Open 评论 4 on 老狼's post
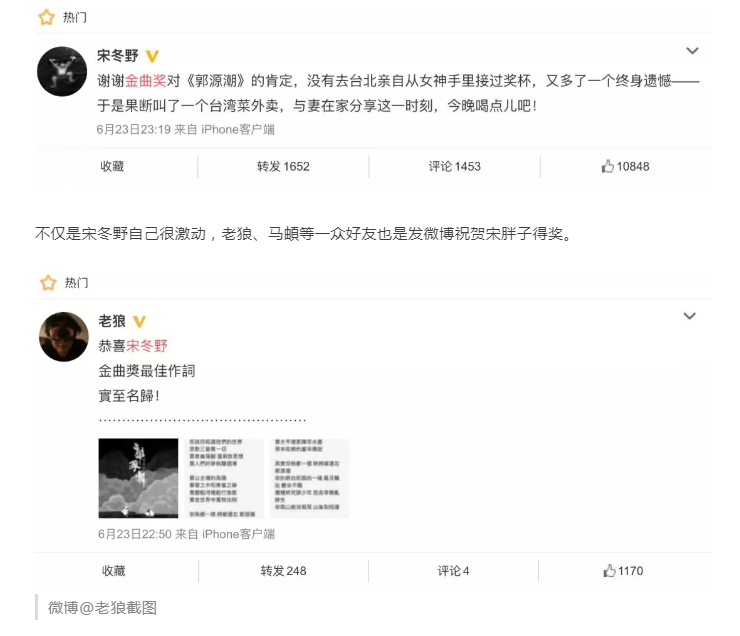Image resolution: width=740 pixels, height=636 pixels. point(453,571)
